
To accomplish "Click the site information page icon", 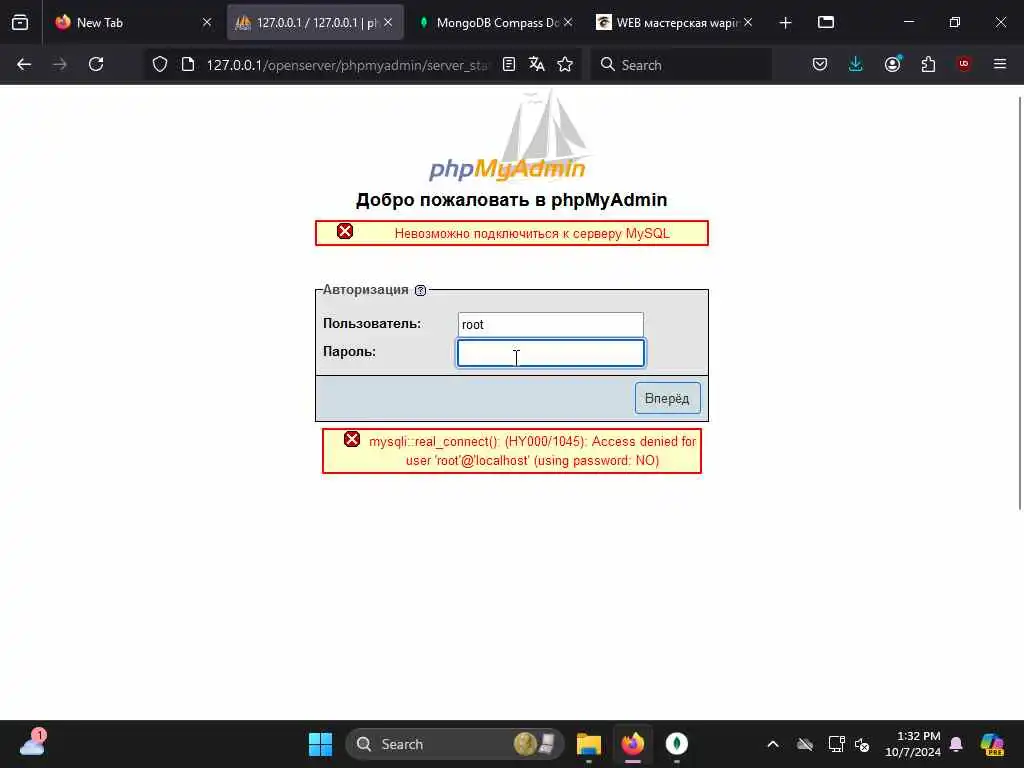I will (x=188, y=65).
